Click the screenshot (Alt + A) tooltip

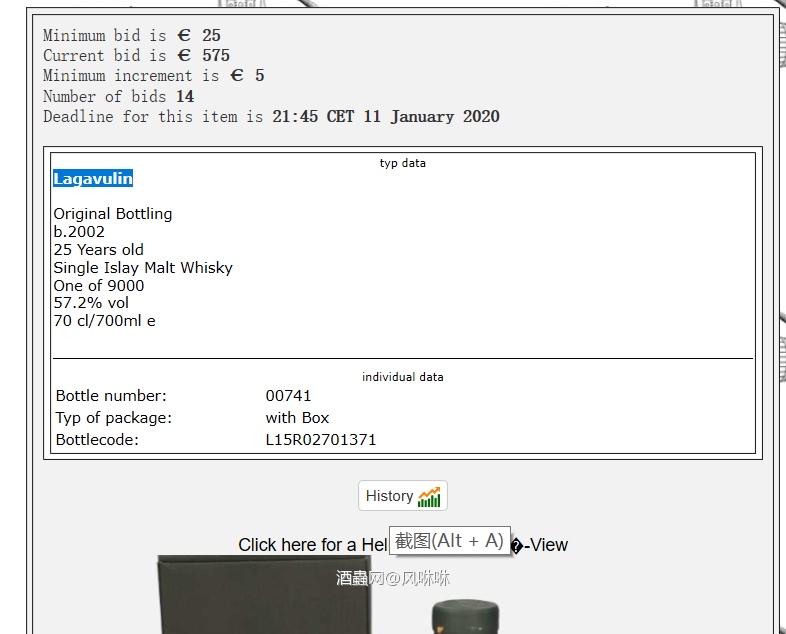tap(449, 541)
